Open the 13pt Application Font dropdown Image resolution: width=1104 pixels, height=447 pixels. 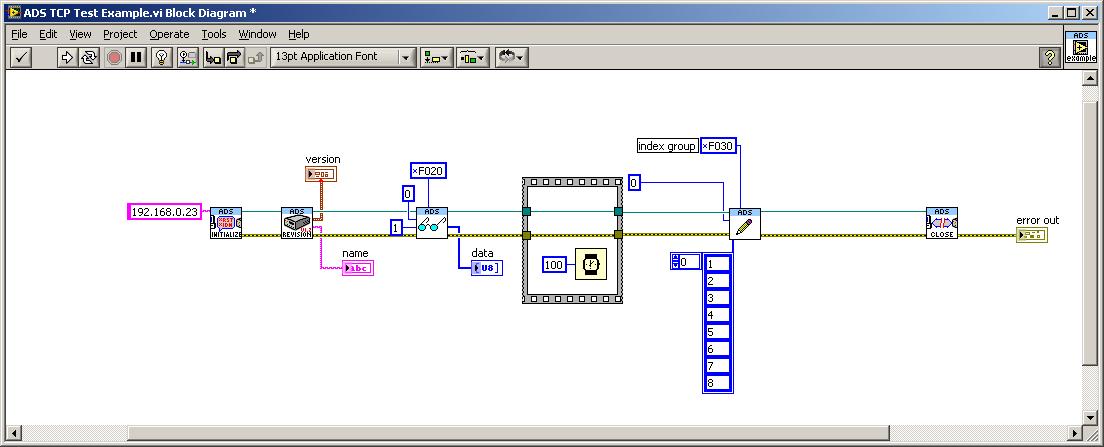point(344,57)
